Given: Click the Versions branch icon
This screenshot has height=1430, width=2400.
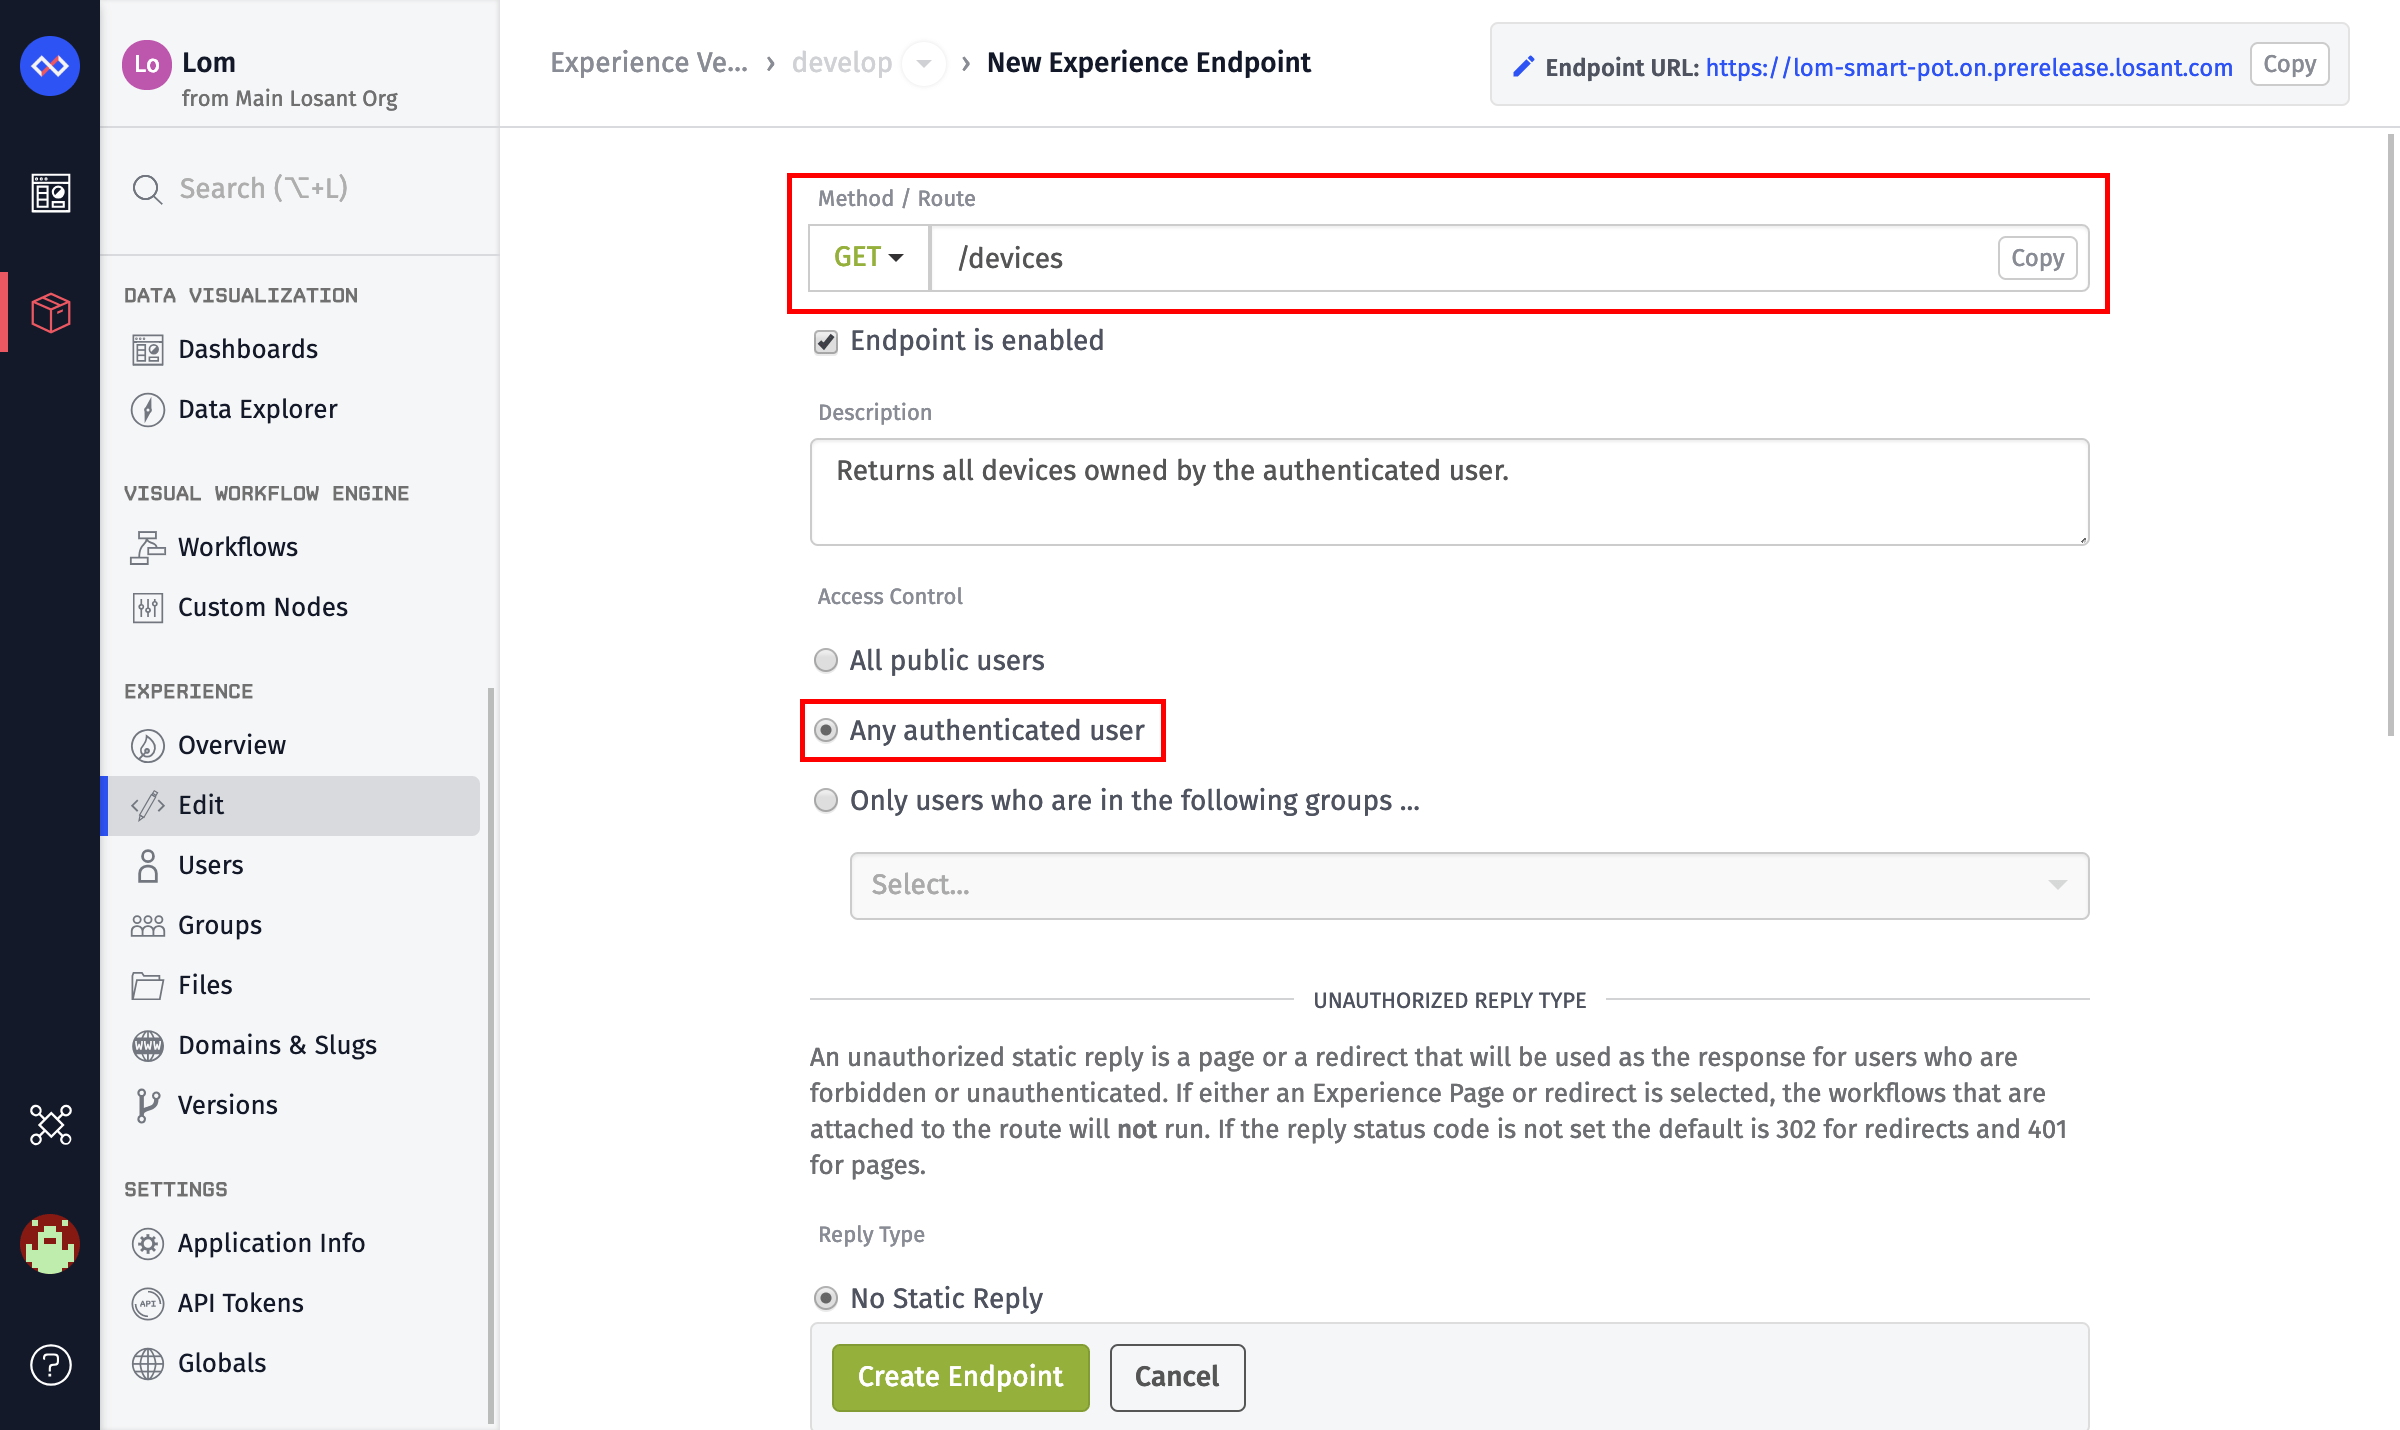Looking at the screenshot, I should click(148, 1106).
